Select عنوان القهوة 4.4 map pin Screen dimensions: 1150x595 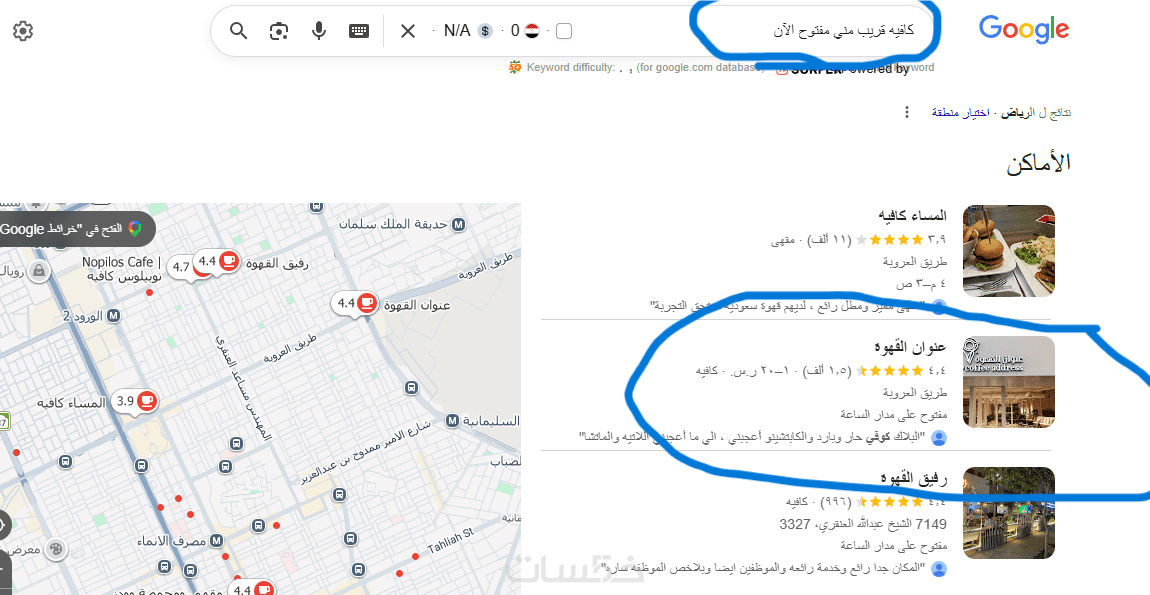(x=356, y=303)
